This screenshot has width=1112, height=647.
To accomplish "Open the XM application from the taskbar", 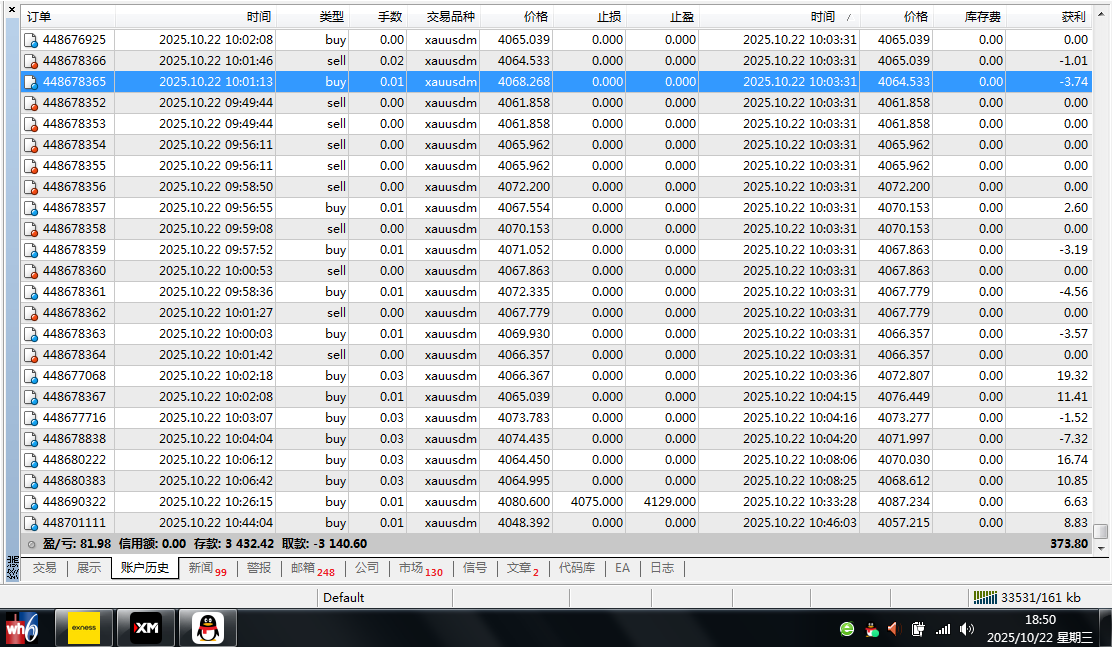I will click(x=146, y=628).
